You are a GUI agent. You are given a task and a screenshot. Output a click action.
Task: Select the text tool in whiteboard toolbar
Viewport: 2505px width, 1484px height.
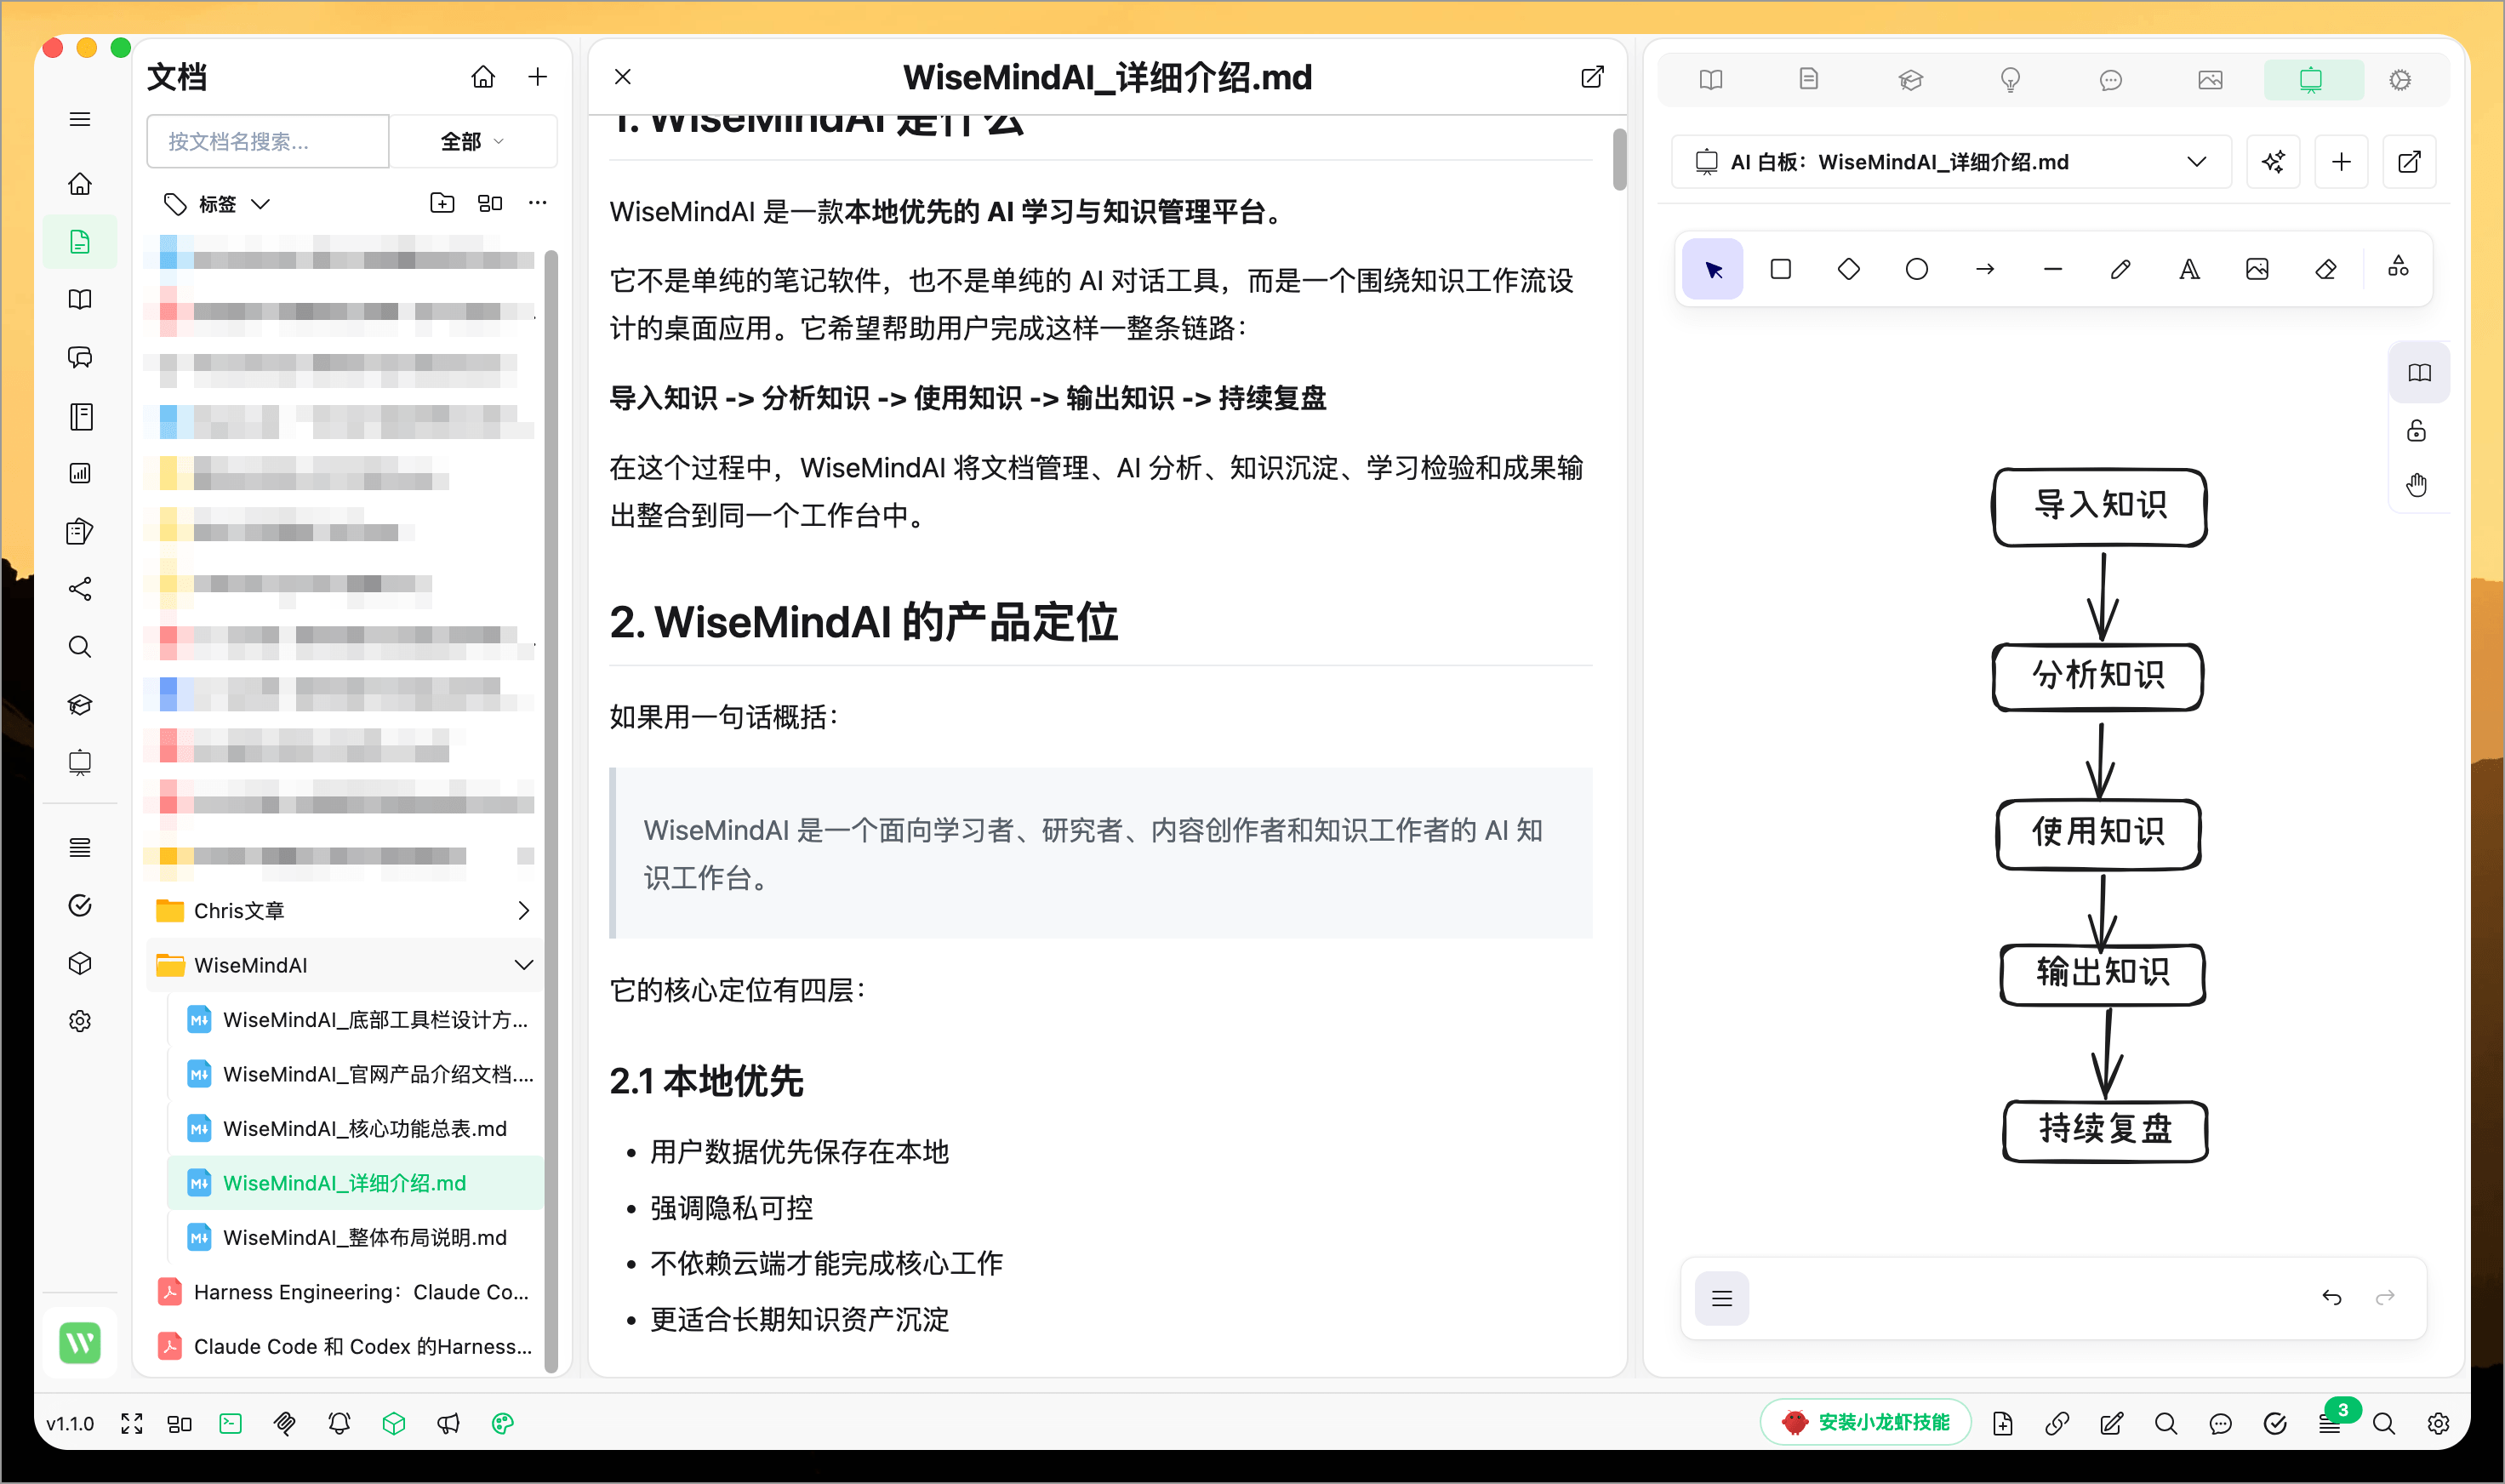pyautogui.click(x=2189, y=269)
